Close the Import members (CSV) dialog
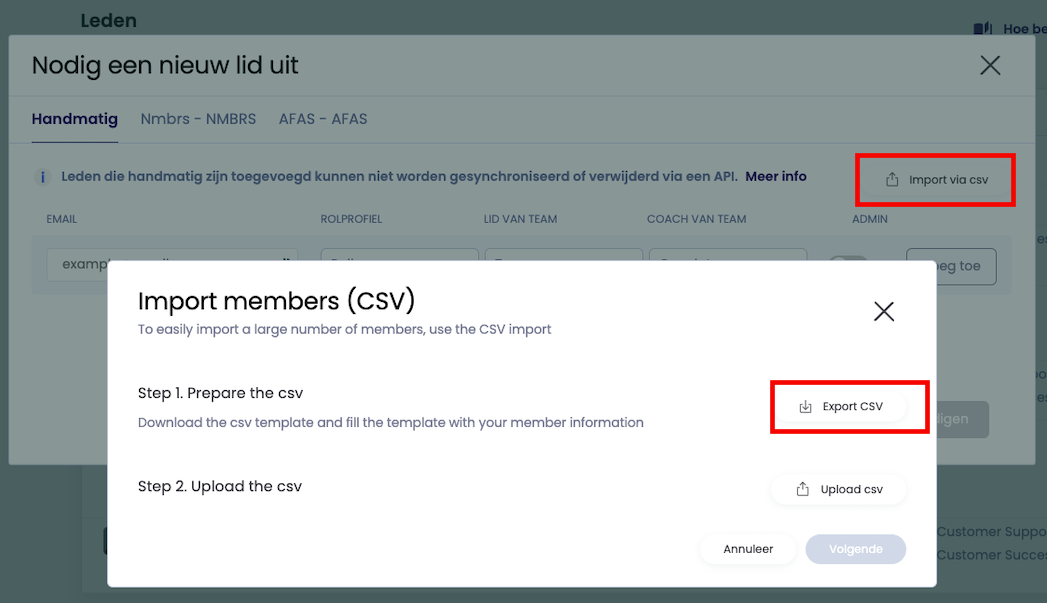The image size is (1047, 603). coord(884,311)
